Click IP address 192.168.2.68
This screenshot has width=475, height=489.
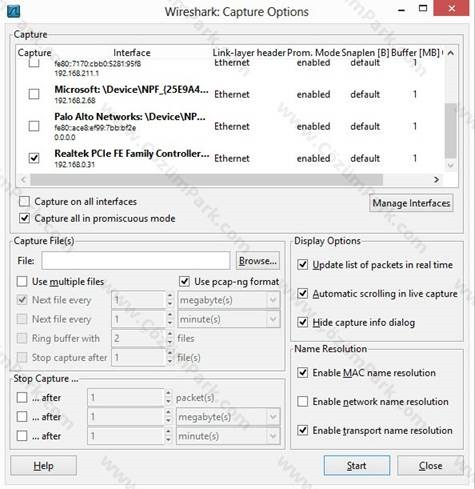[75, 100]
